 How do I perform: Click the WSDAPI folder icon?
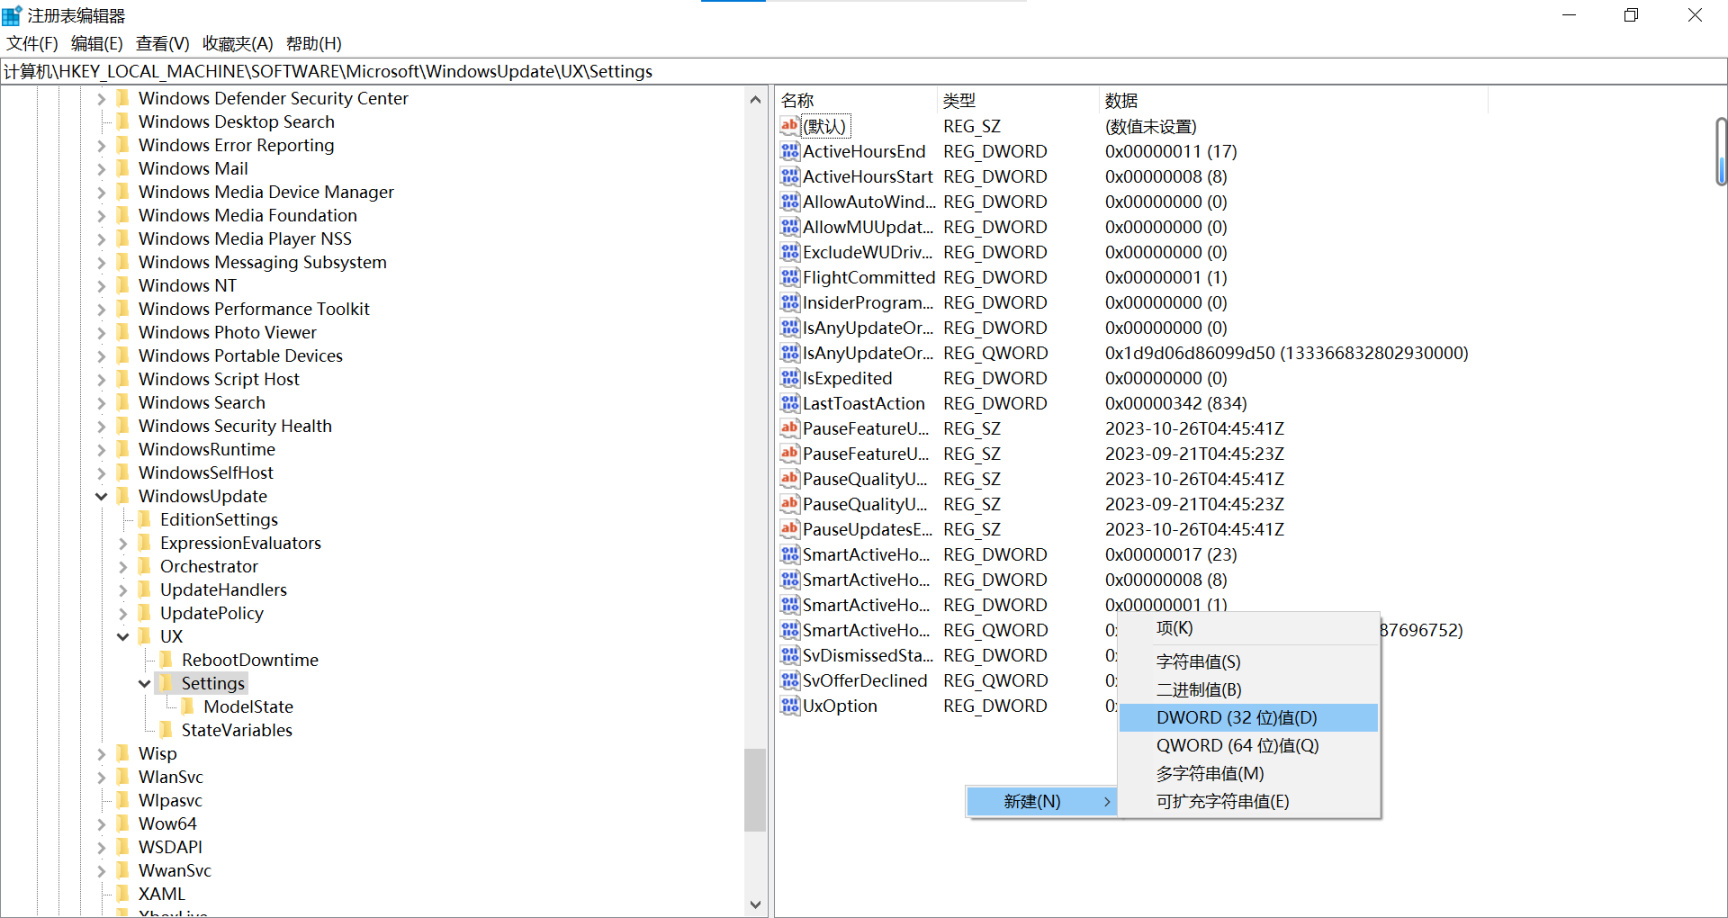pyautogui.click(x=124, y=847)
